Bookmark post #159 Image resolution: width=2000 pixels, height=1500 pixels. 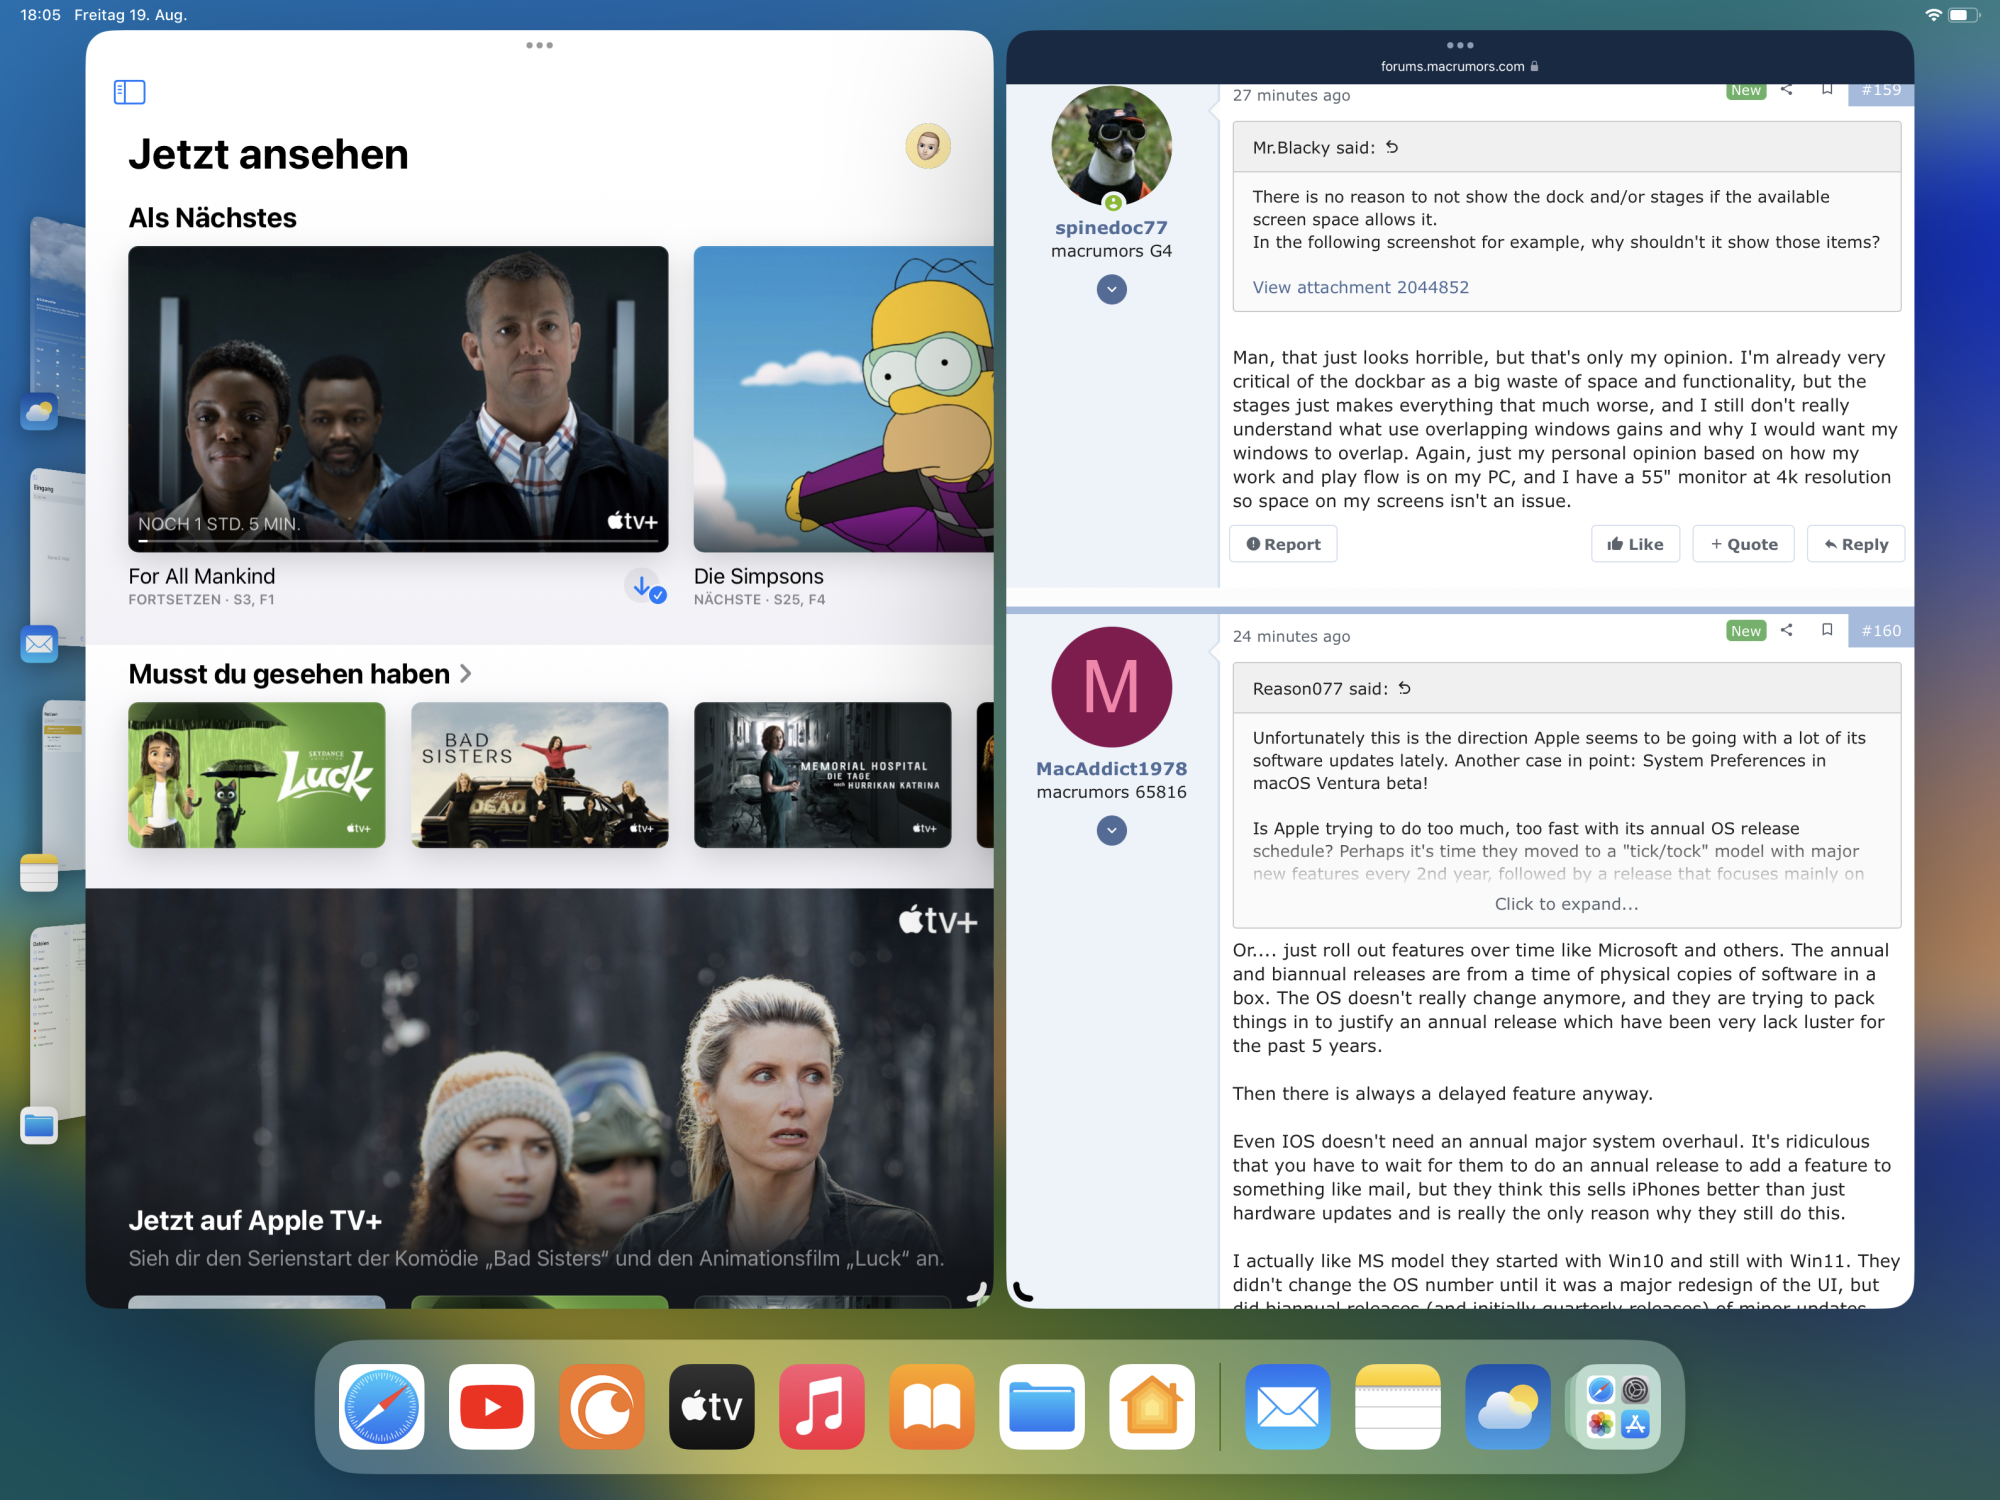1827,90
